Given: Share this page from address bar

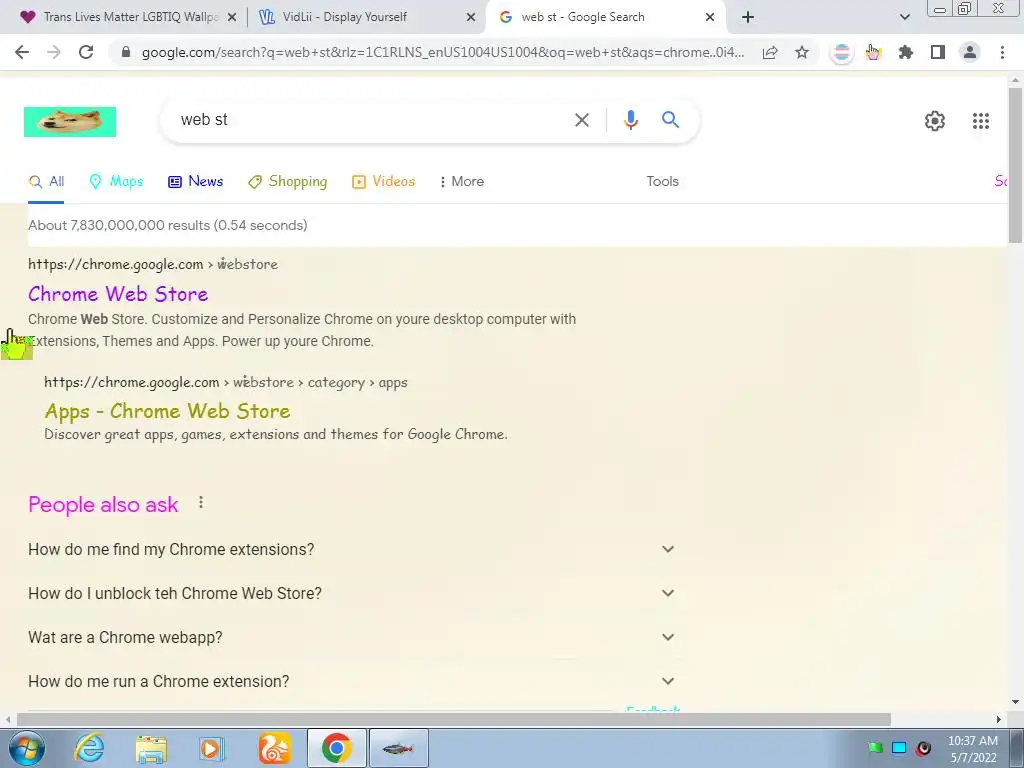Looking at the screenshot, I should pos(770,52).
